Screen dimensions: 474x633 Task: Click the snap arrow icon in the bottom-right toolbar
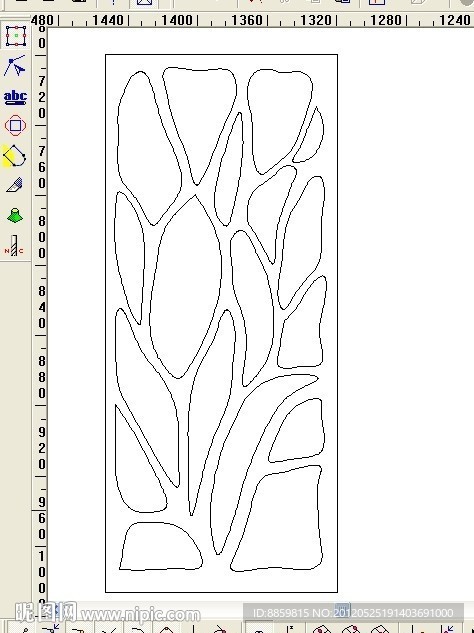448,629
